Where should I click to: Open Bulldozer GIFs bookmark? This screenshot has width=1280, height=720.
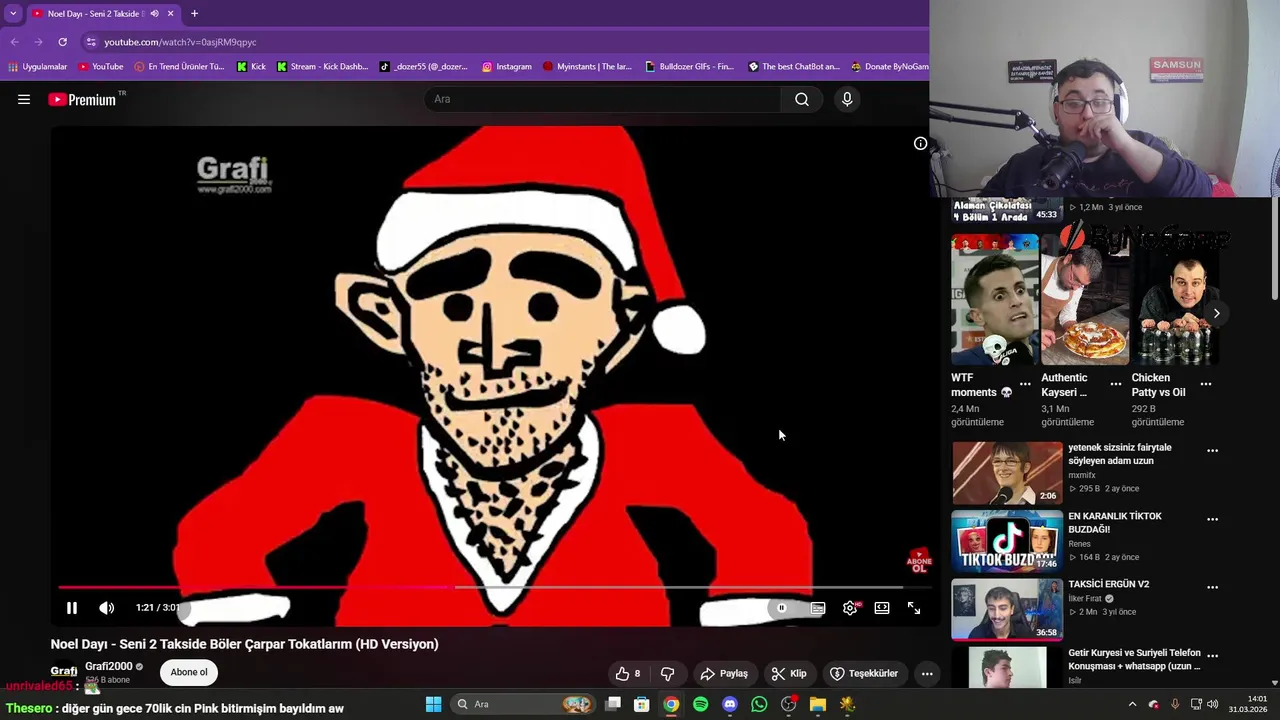(x=689, y=67)
